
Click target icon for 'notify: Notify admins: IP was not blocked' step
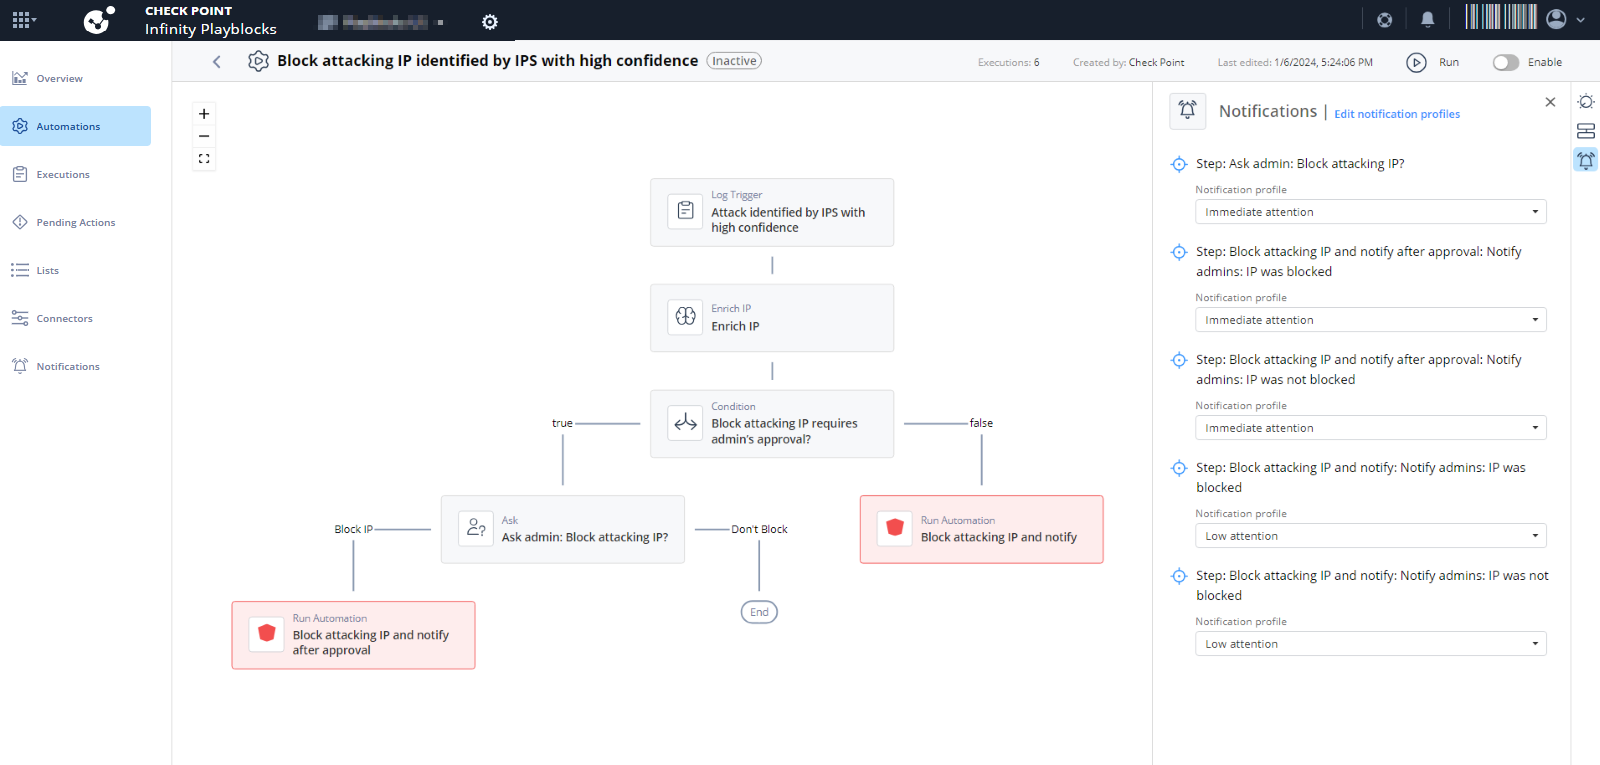pyautogui.click(x=1179, y=576)
